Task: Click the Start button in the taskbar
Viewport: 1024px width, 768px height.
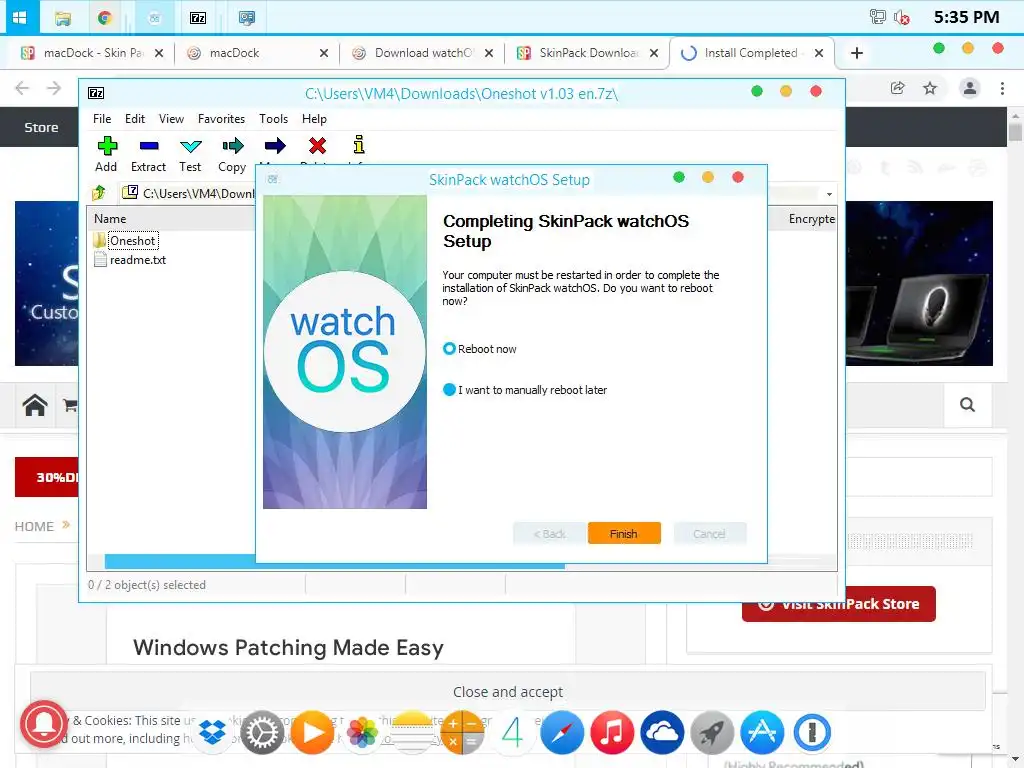Action: 20,18
